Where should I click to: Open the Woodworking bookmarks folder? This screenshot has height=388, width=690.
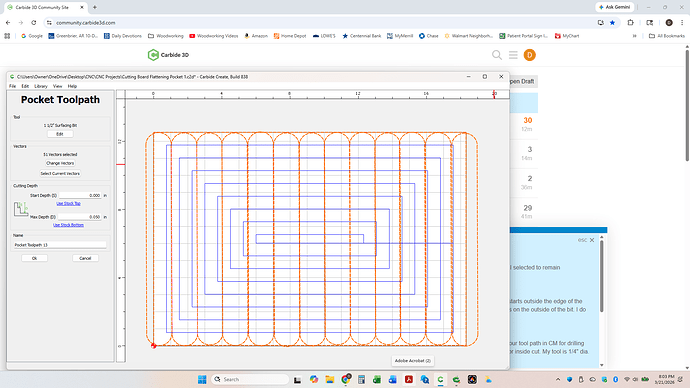pos(165,36)
